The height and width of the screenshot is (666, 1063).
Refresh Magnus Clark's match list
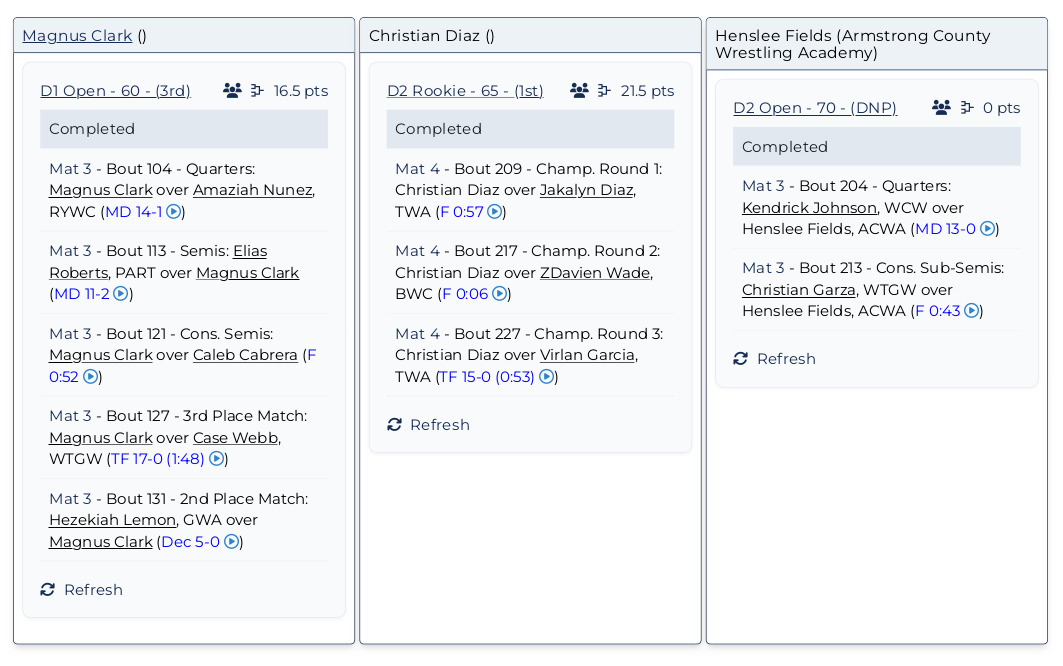point(82,590)
